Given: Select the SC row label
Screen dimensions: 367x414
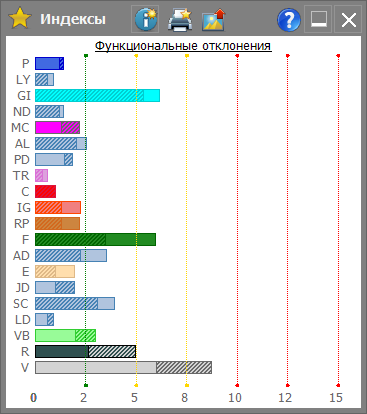Looking at the screenshot, I should [x=21, y=303].
